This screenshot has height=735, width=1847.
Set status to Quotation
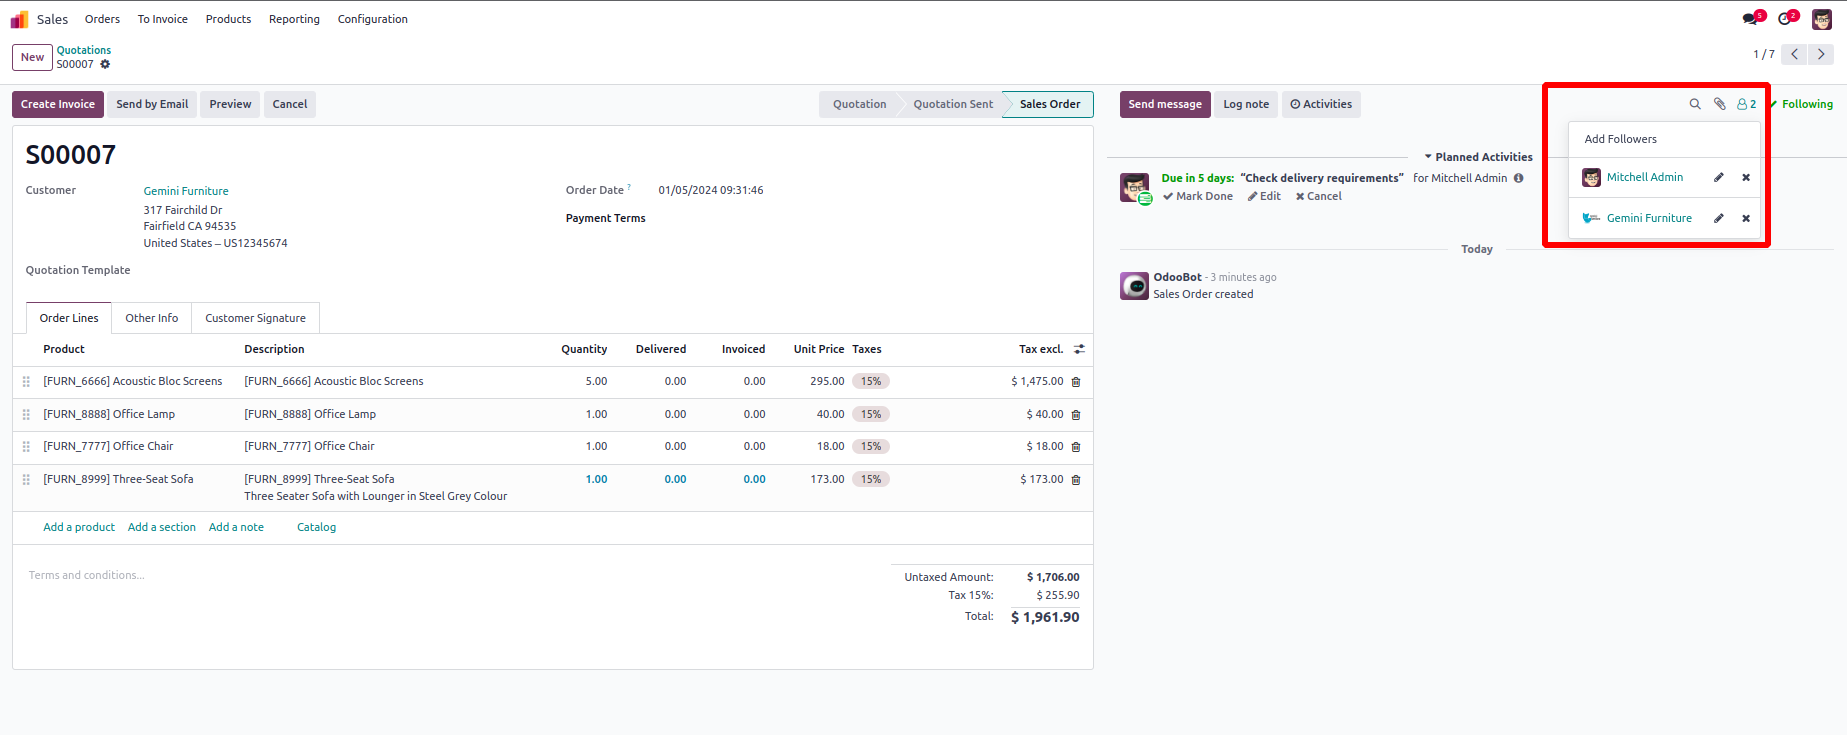[x=859, y=104]
